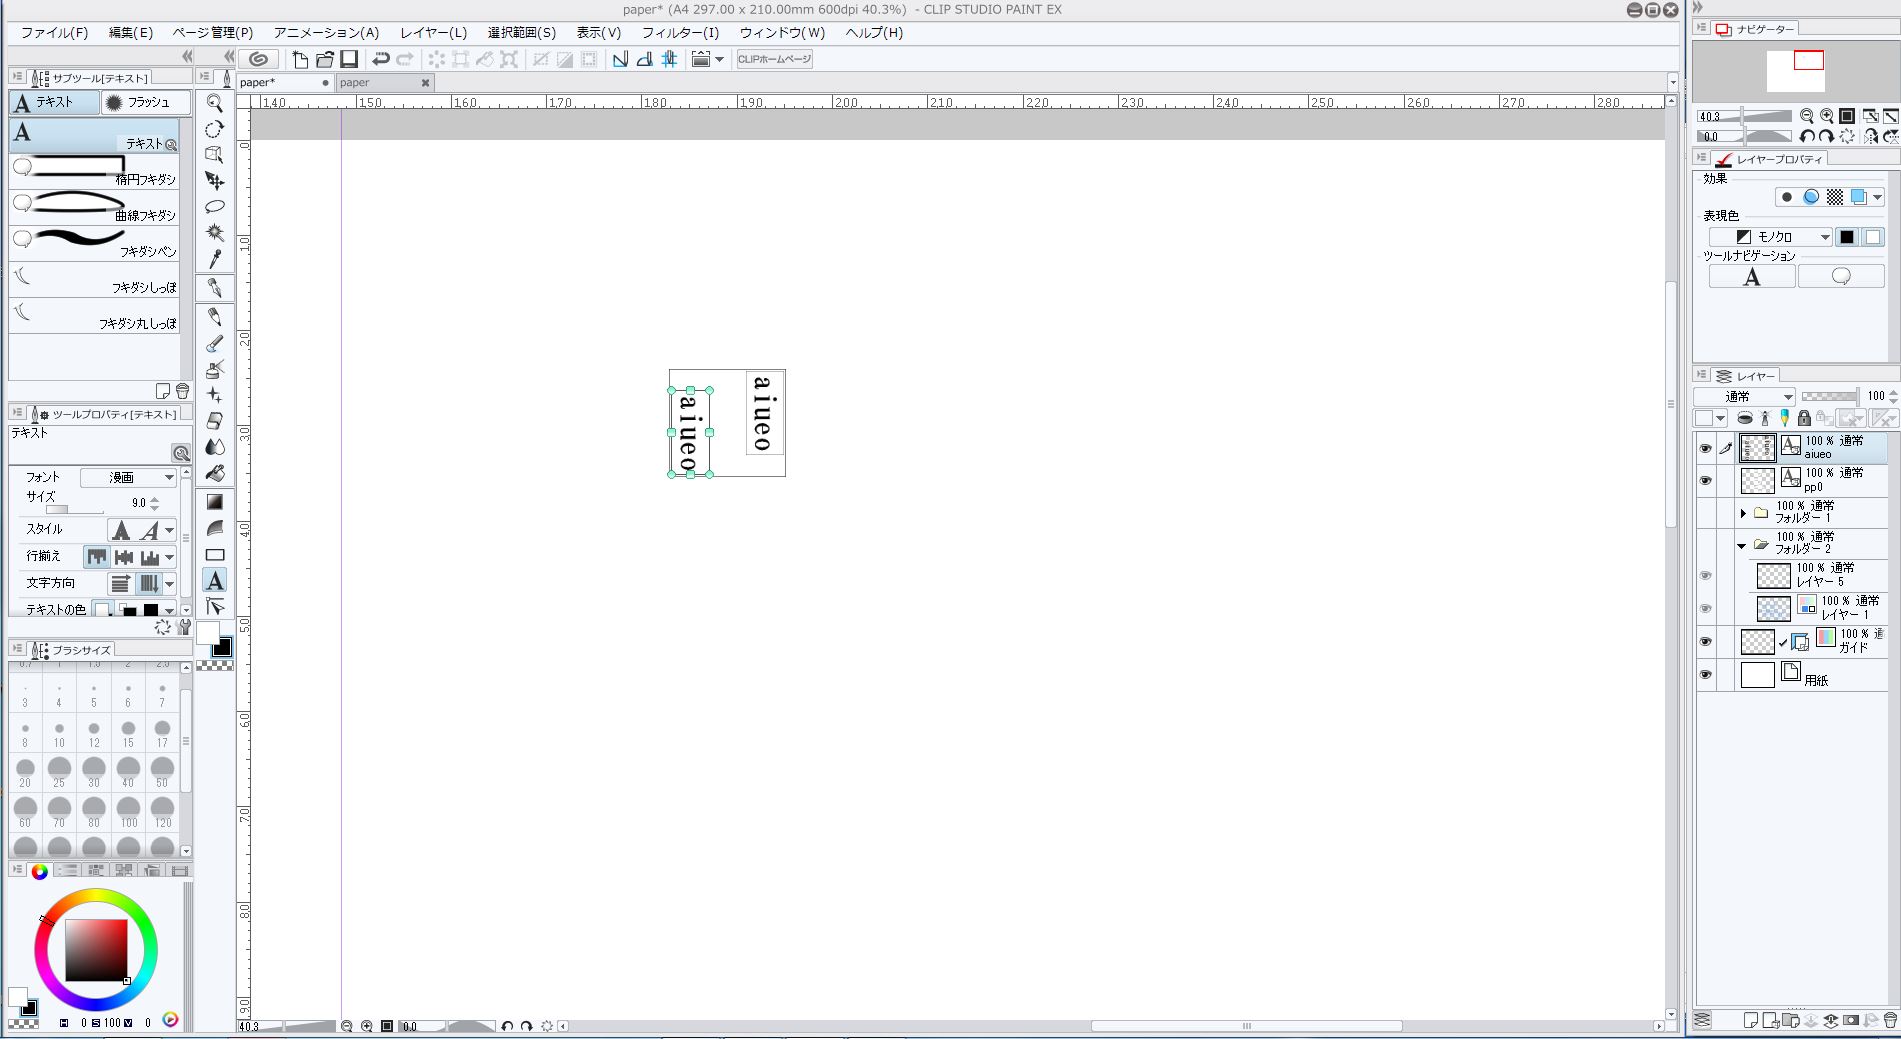Open the フィルター(I) menu

tap(680, 32)
